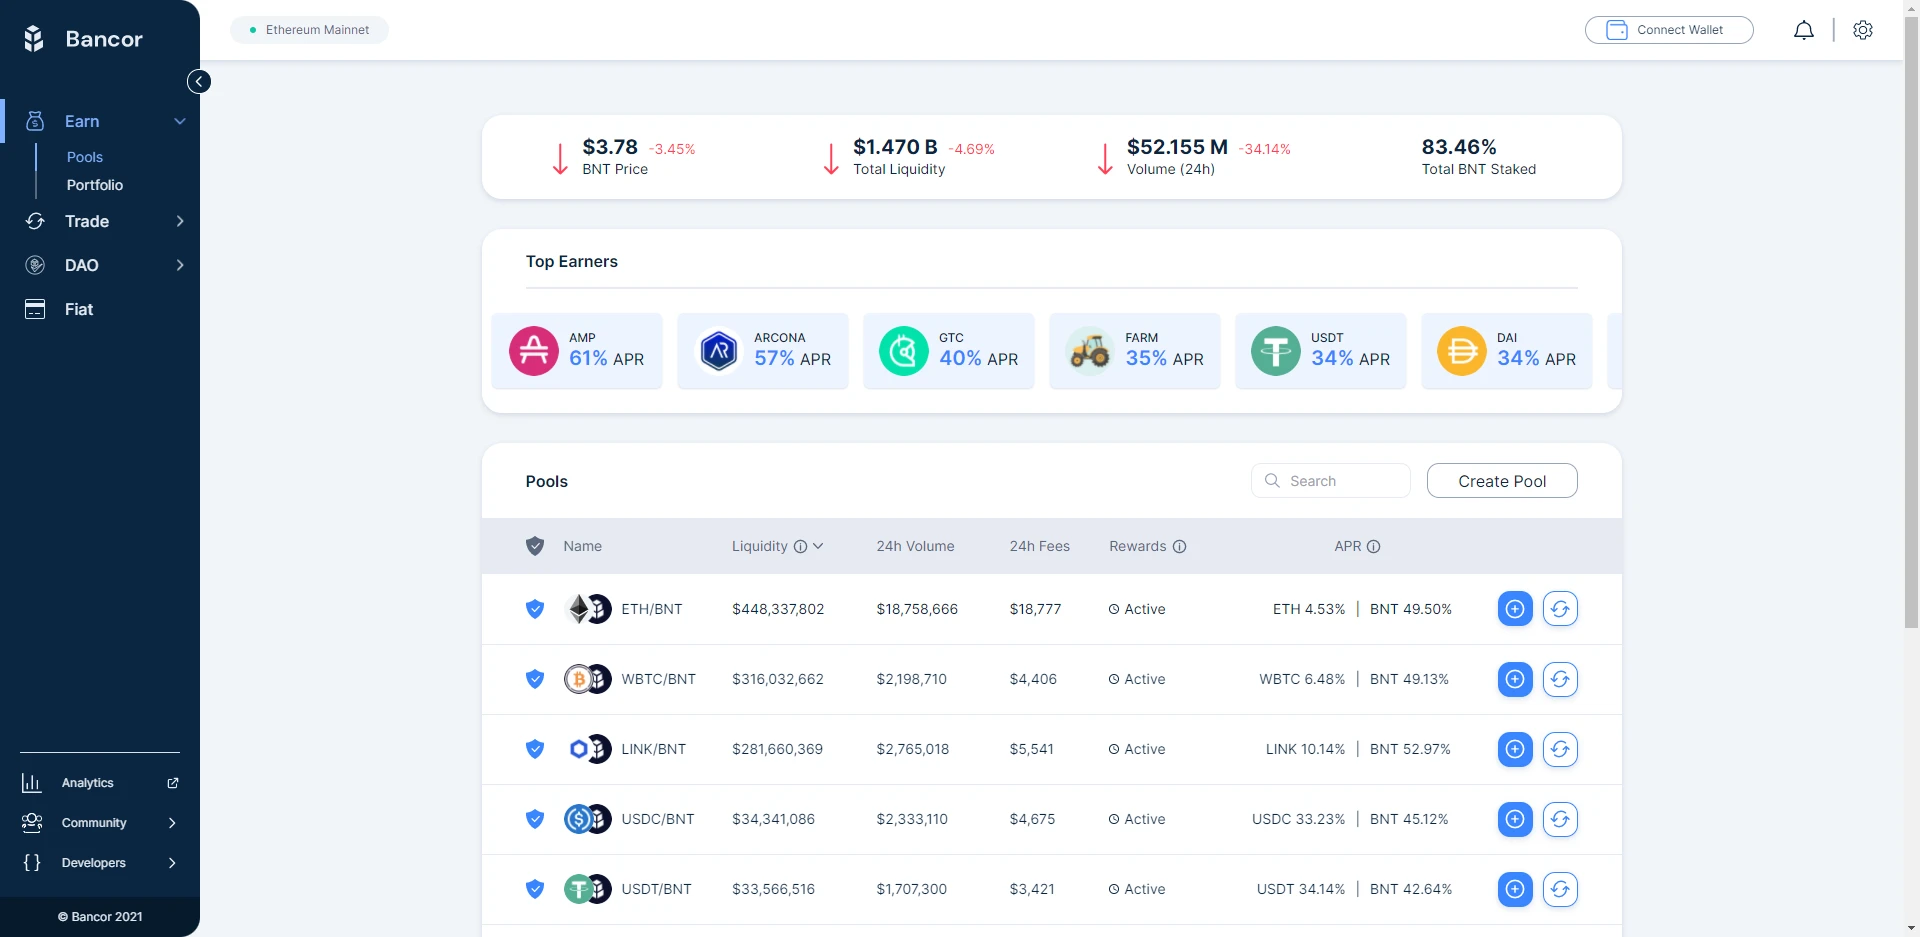
Task: Click the Fiat card icon in sidebar
Action: [x=35, y=309]
